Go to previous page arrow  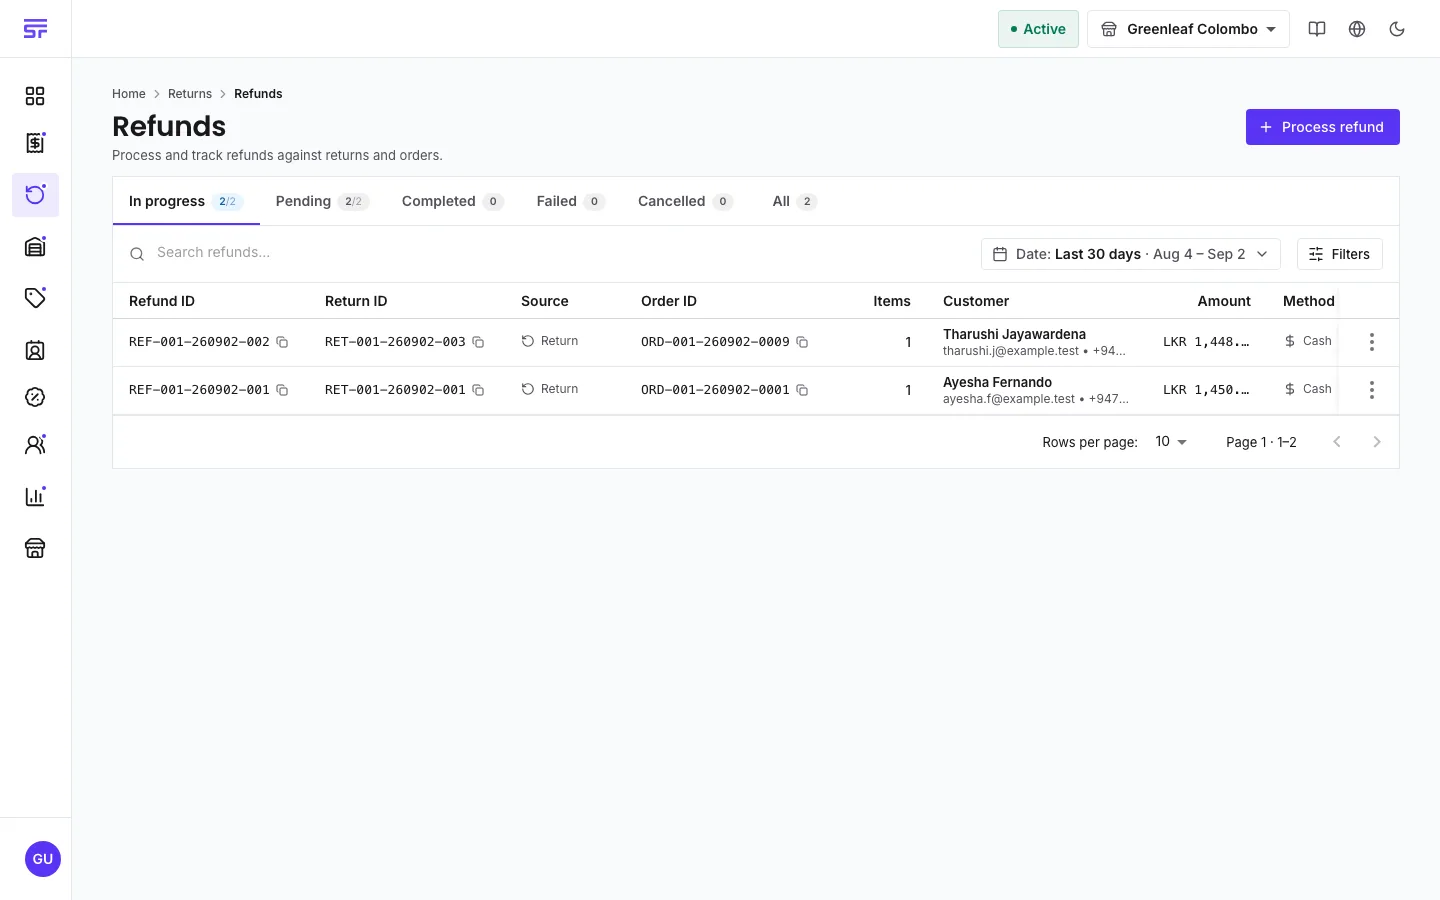coord(1337,442)
